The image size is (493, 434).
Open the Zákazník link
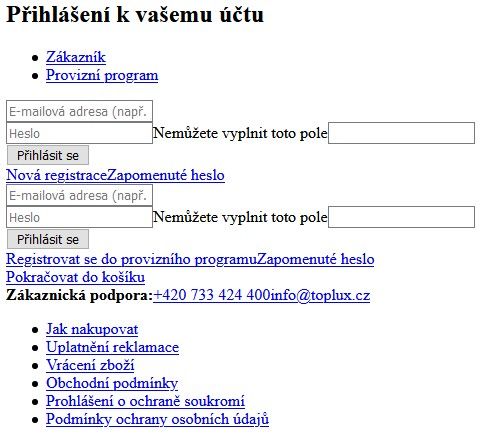[76, 57]
